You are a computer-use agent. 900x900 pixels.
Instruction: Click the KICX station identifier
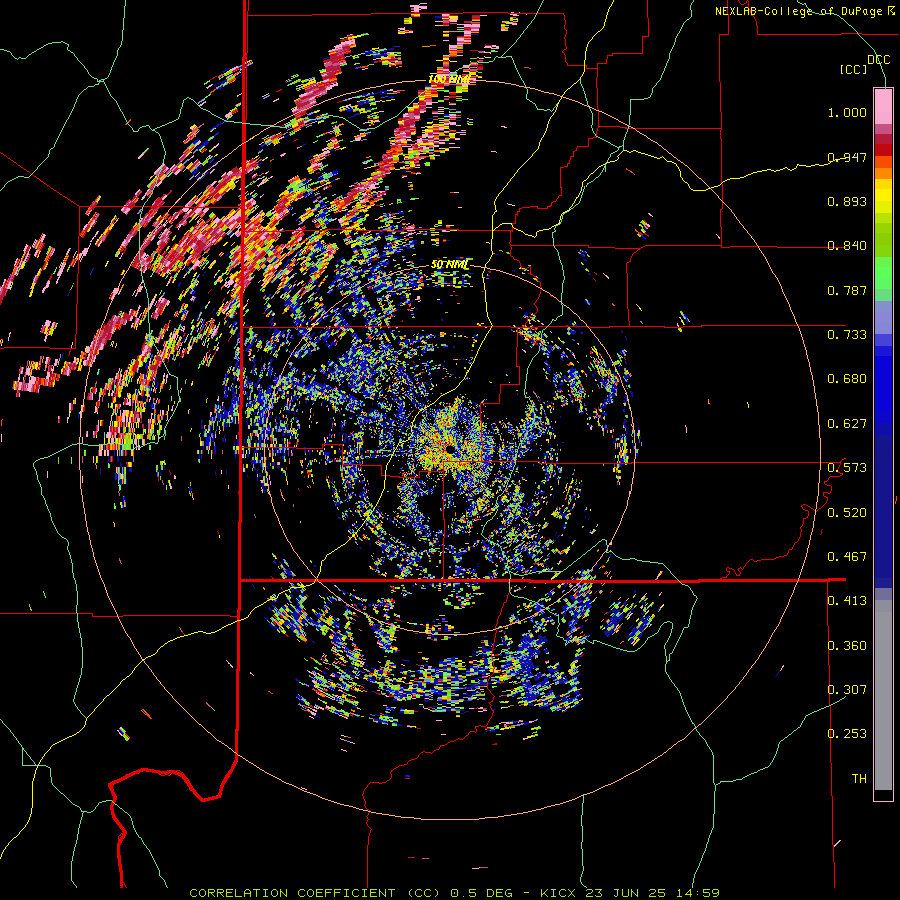[x=559, y=893]
